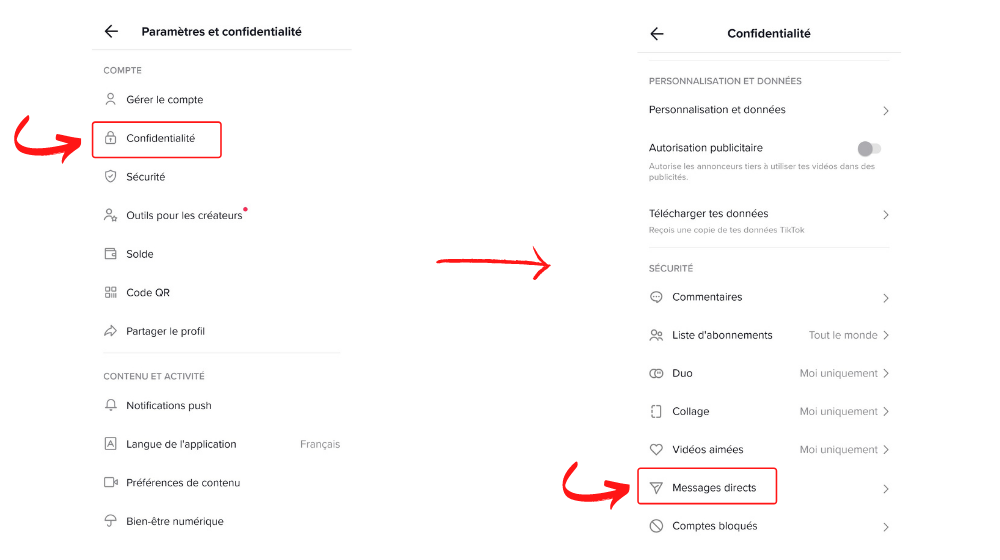The width and height of the screenshot is (1000, 560).
Task: Open the Commentaires settings chevron
Action: 886,298
